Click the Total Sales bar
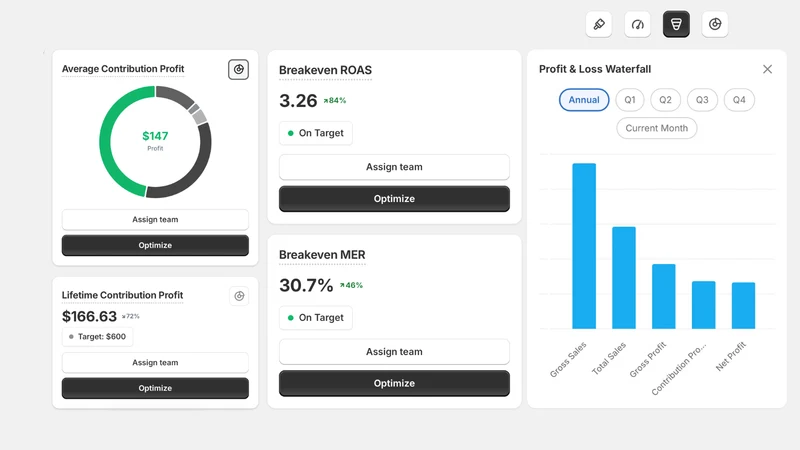The height and width of the screenshot is (450, 800). click(x=623, y=278)
